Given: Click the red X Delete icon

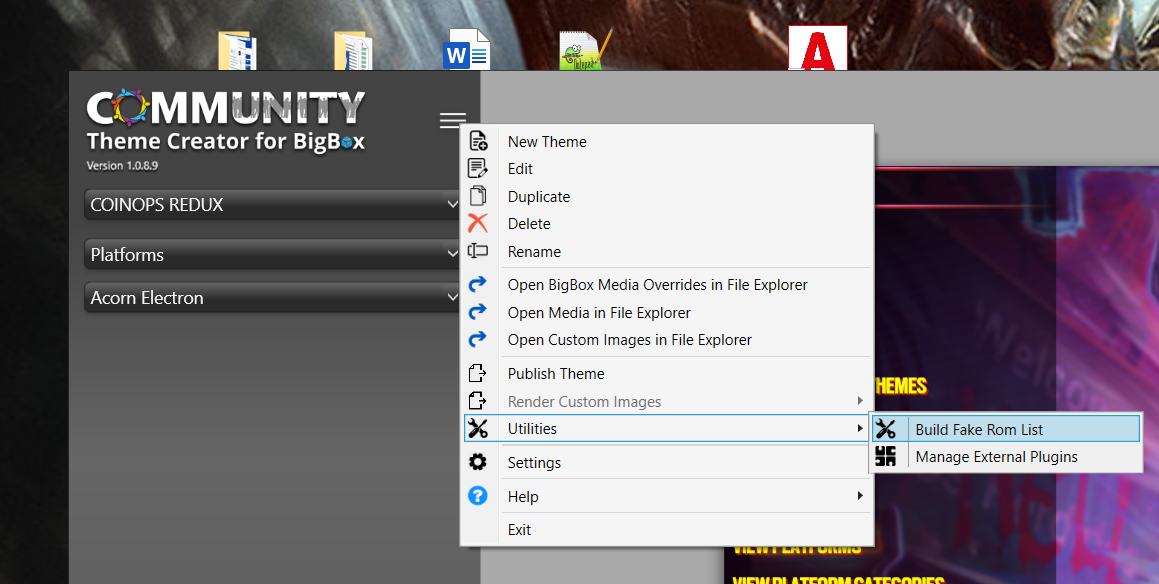Looking at the screenshot, I should pyautogui.click(x=478, y=223).
